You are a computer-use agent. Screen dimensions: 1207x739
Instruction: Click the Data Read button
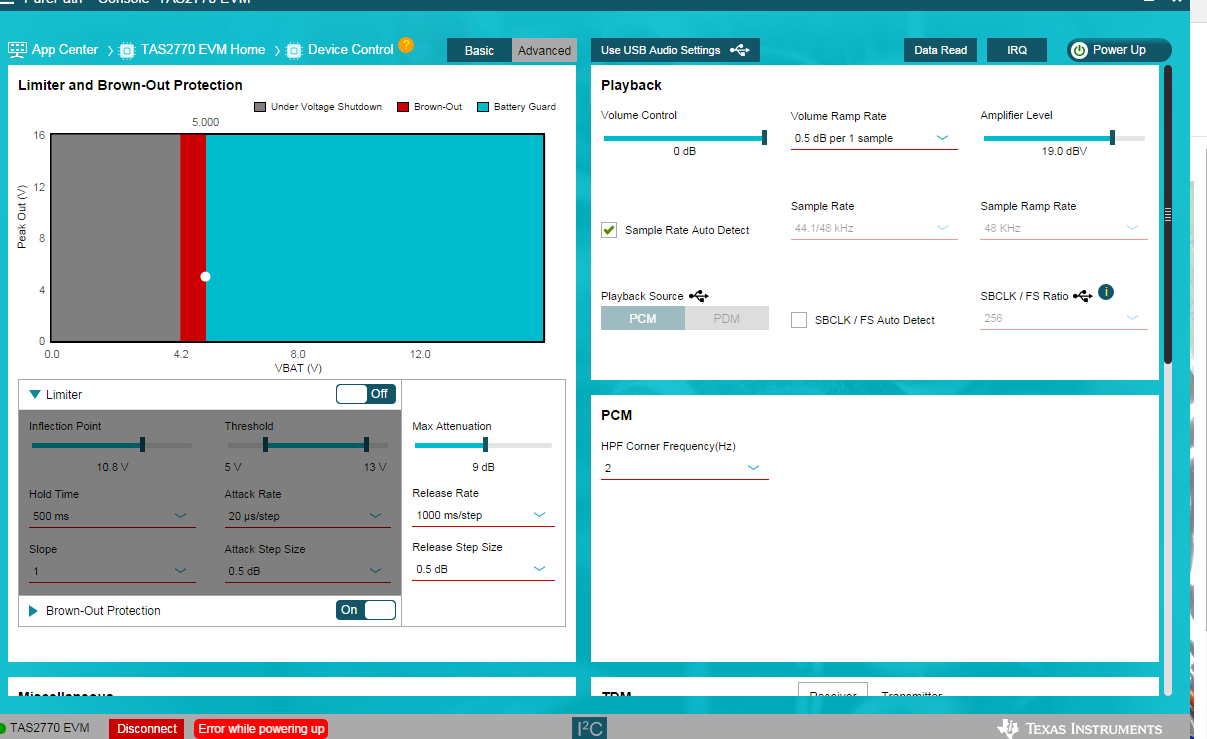tap(940, 50)
